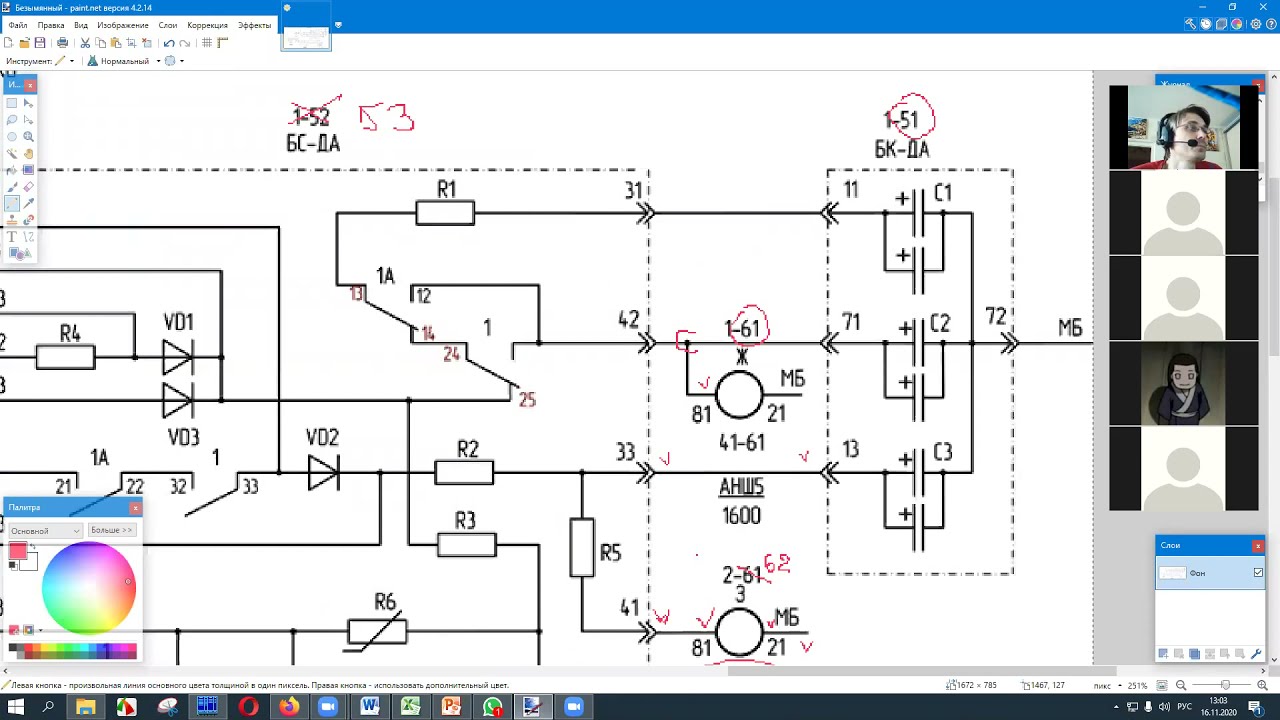Click the Windows Start button
The image size is (1280, 720).
coord(16,707)
